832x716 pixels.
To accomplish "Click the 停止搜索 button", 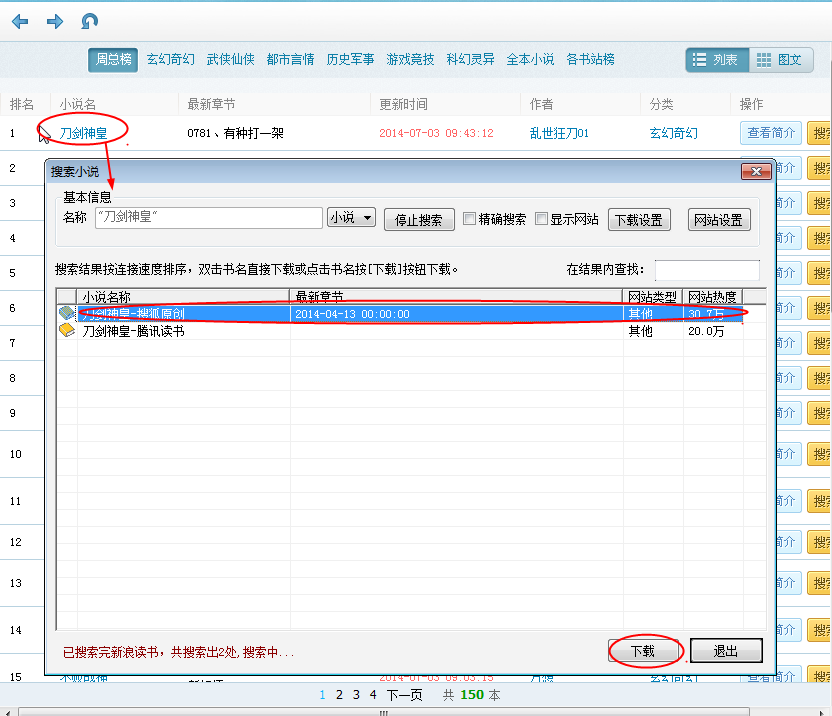I will tap(419, 220).
